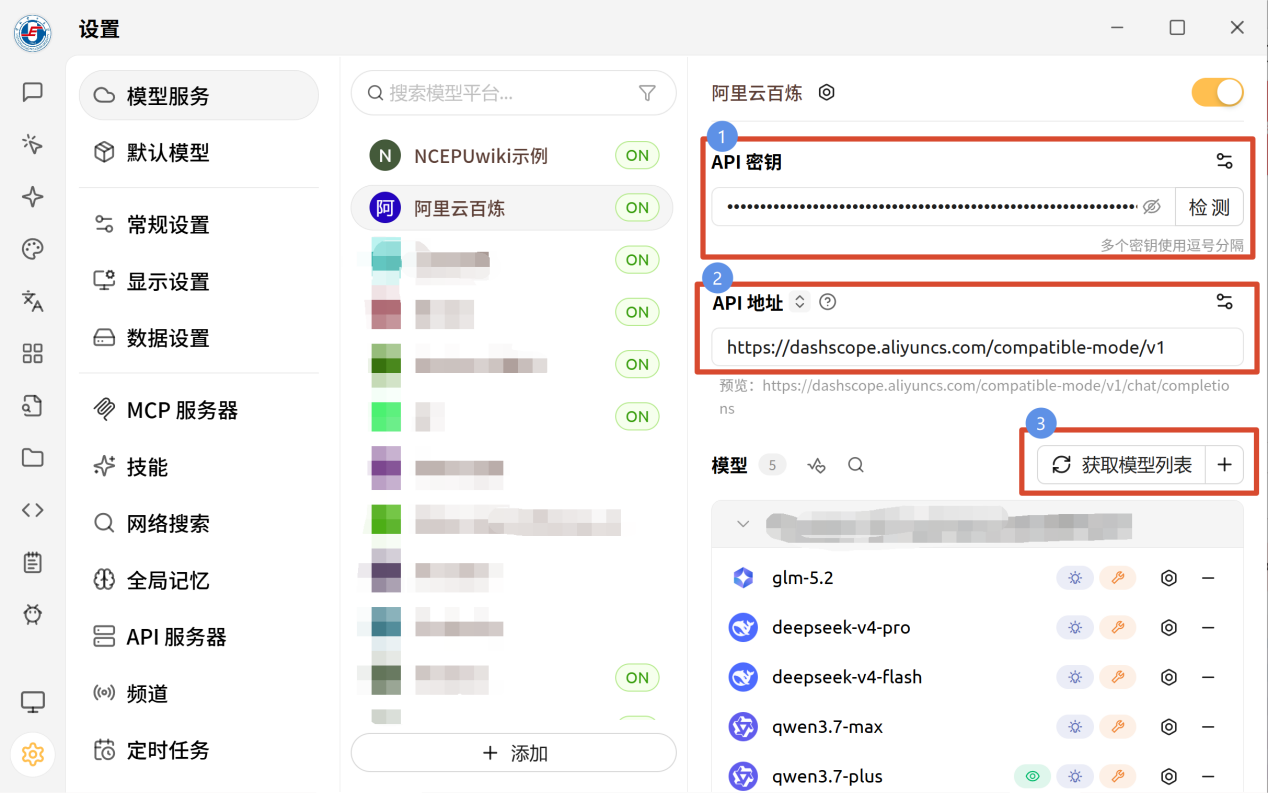
Task: Click the filter funnel in provider search
Action: point(647,93)
